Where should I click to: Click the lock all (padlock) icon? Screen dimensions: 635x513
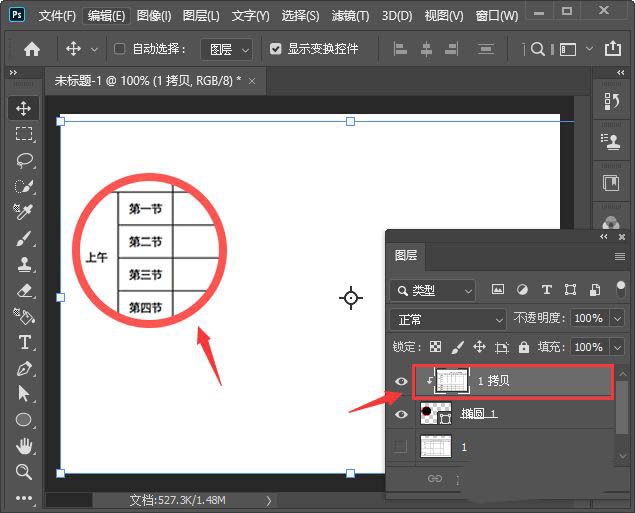pos(524,347)
